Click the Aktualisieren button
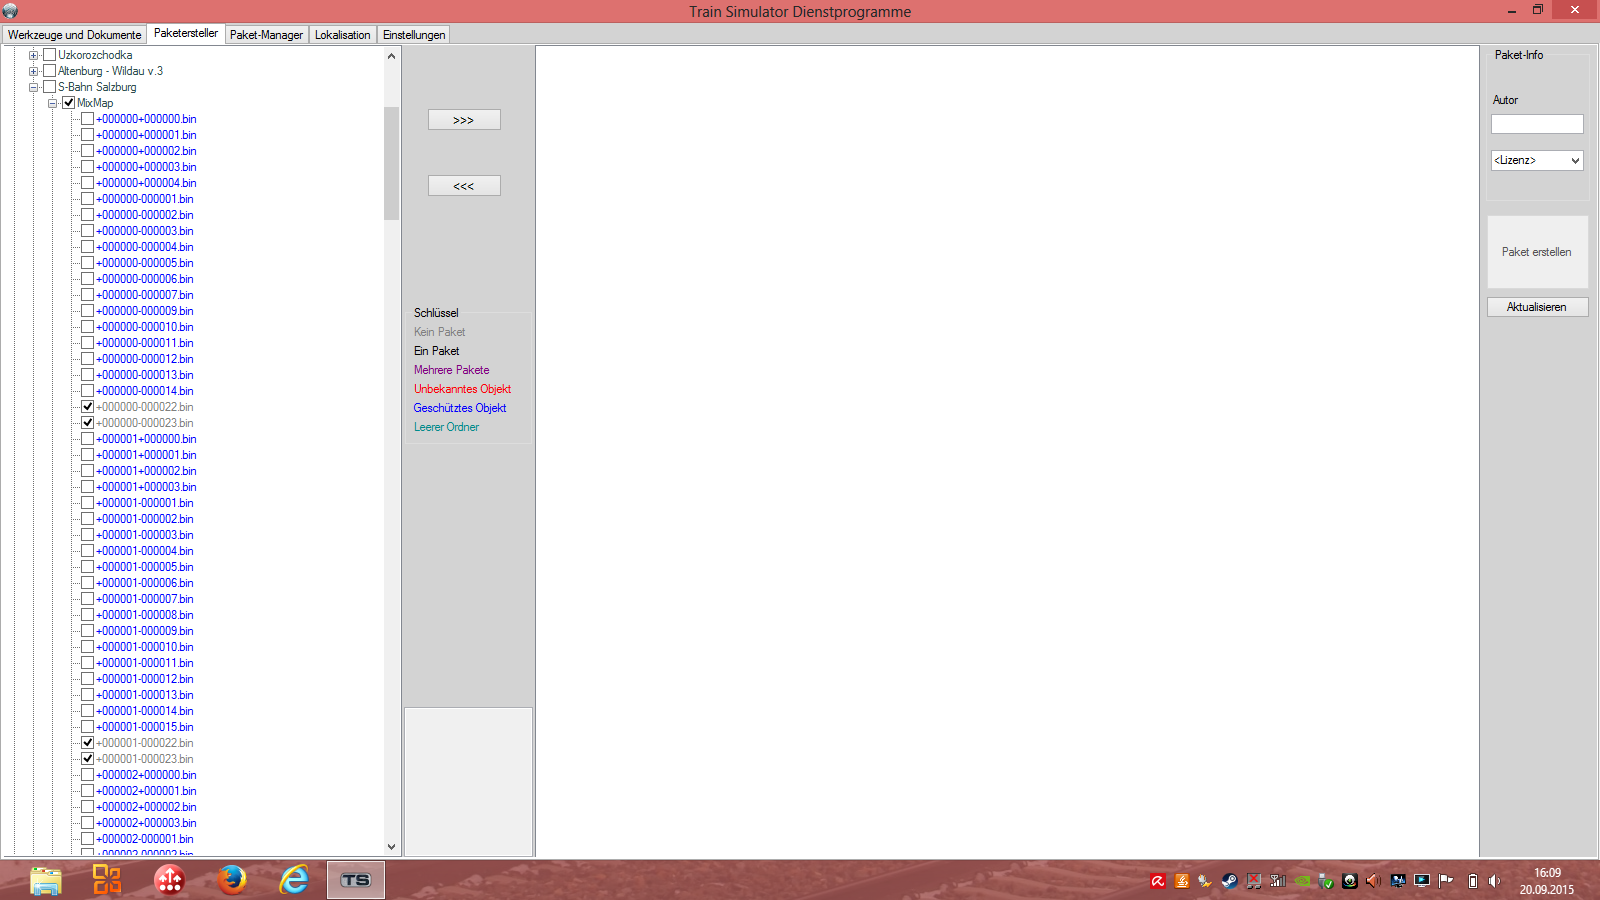This screenshot has height=900, width=1600. click(1537, 307)
